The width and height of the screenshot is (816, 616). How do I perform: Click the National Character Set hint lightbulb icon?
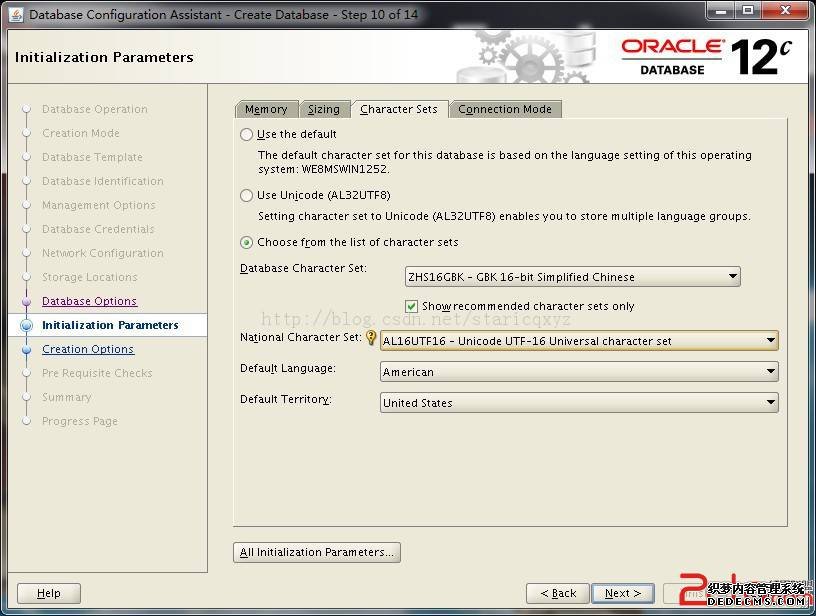click(371, 338)
